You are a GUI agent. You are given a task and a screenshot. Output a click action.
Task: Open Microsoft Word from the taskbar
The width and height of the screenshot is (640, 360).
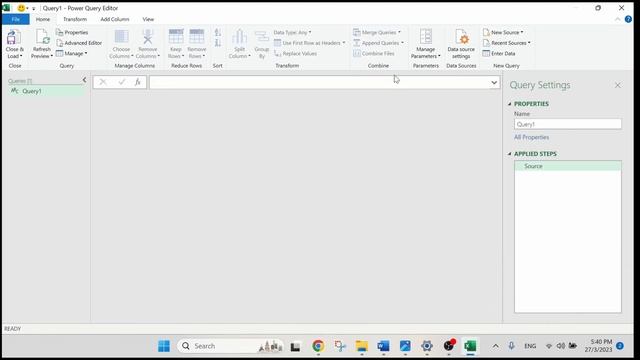click(x=383, y=346)
